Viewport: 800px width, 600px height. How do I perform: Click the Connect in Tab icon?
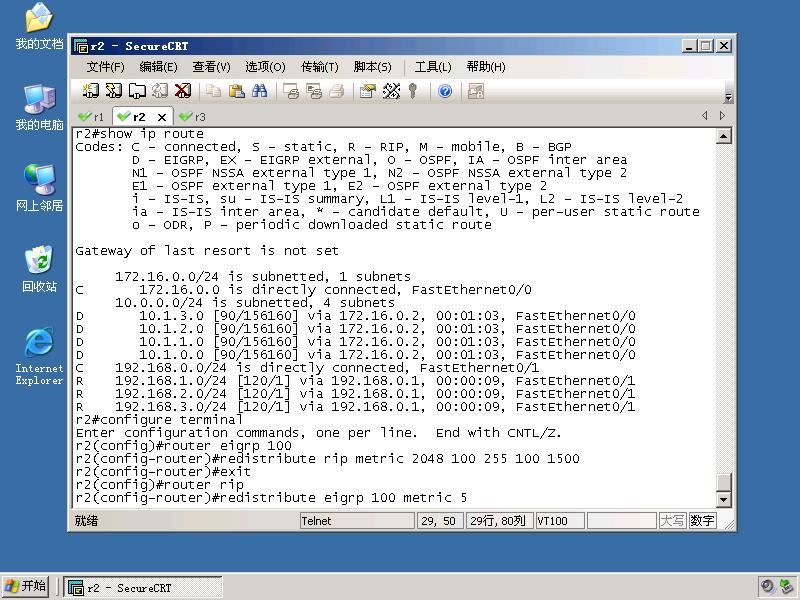click(136, 91)
